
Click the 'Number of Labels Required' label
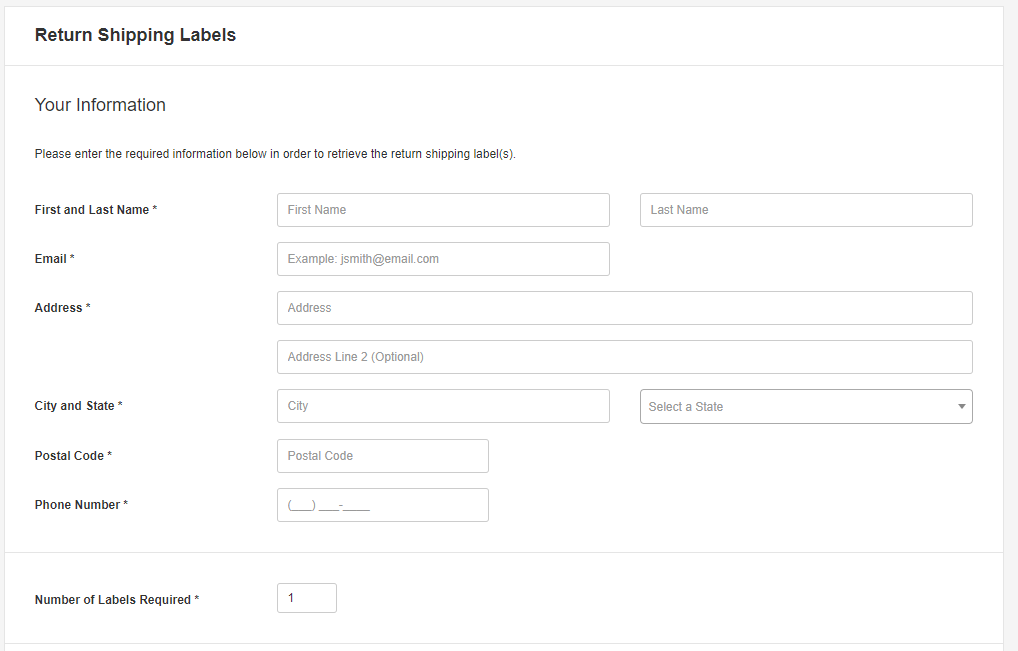click(113, 600)
